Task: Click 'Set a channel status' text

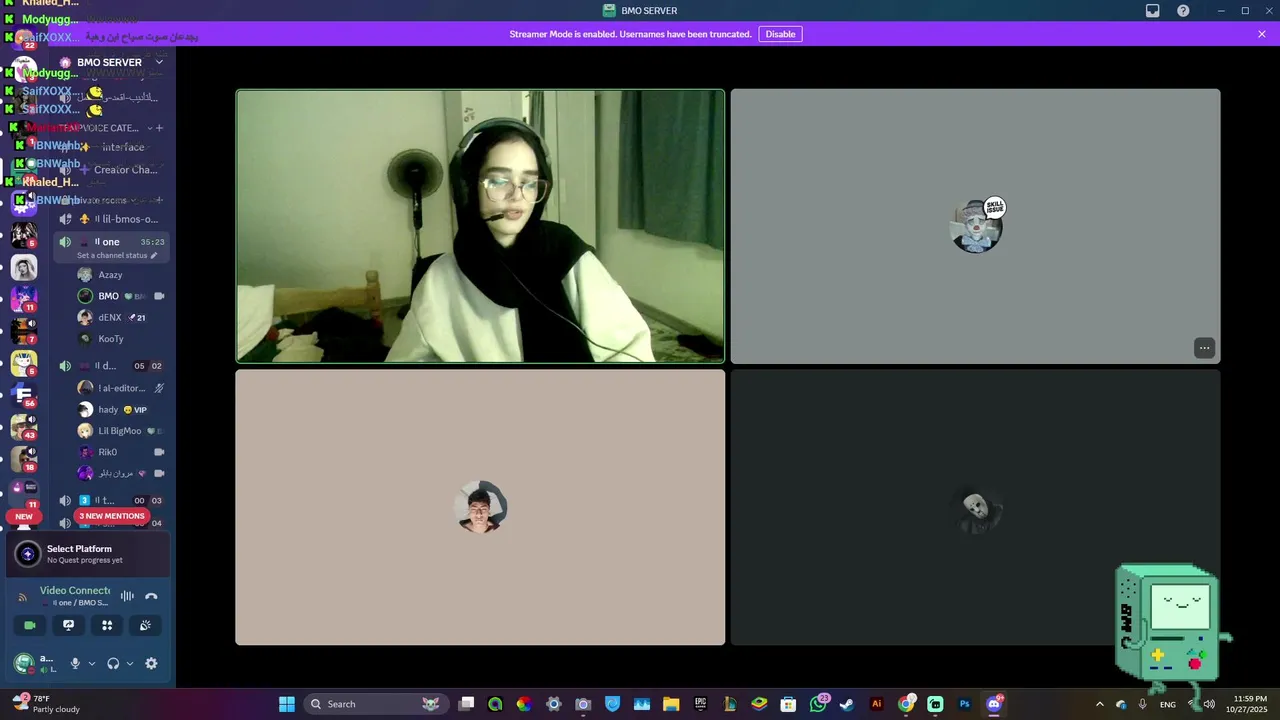Action: (x=112, y=256)
